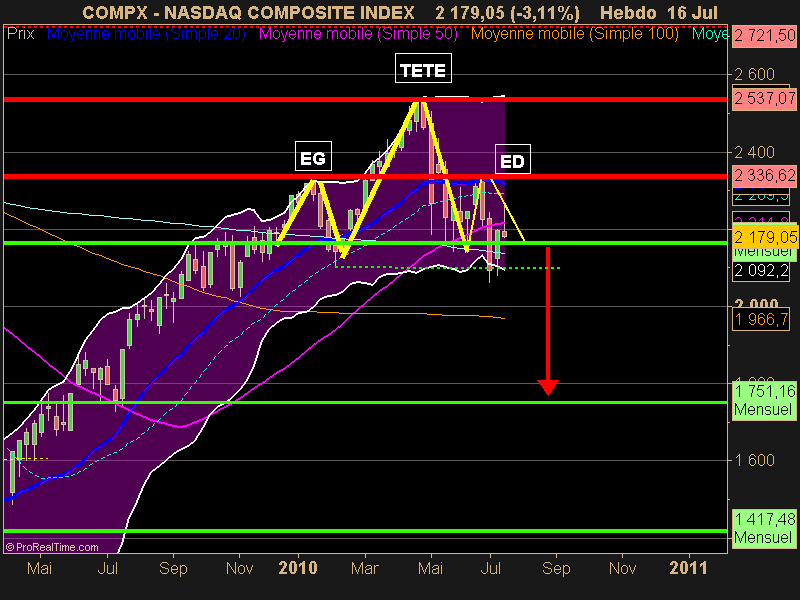This screenshot has width=800, height=600.
Task: Click the 2 600 axis price level
Action: [754, 74]
